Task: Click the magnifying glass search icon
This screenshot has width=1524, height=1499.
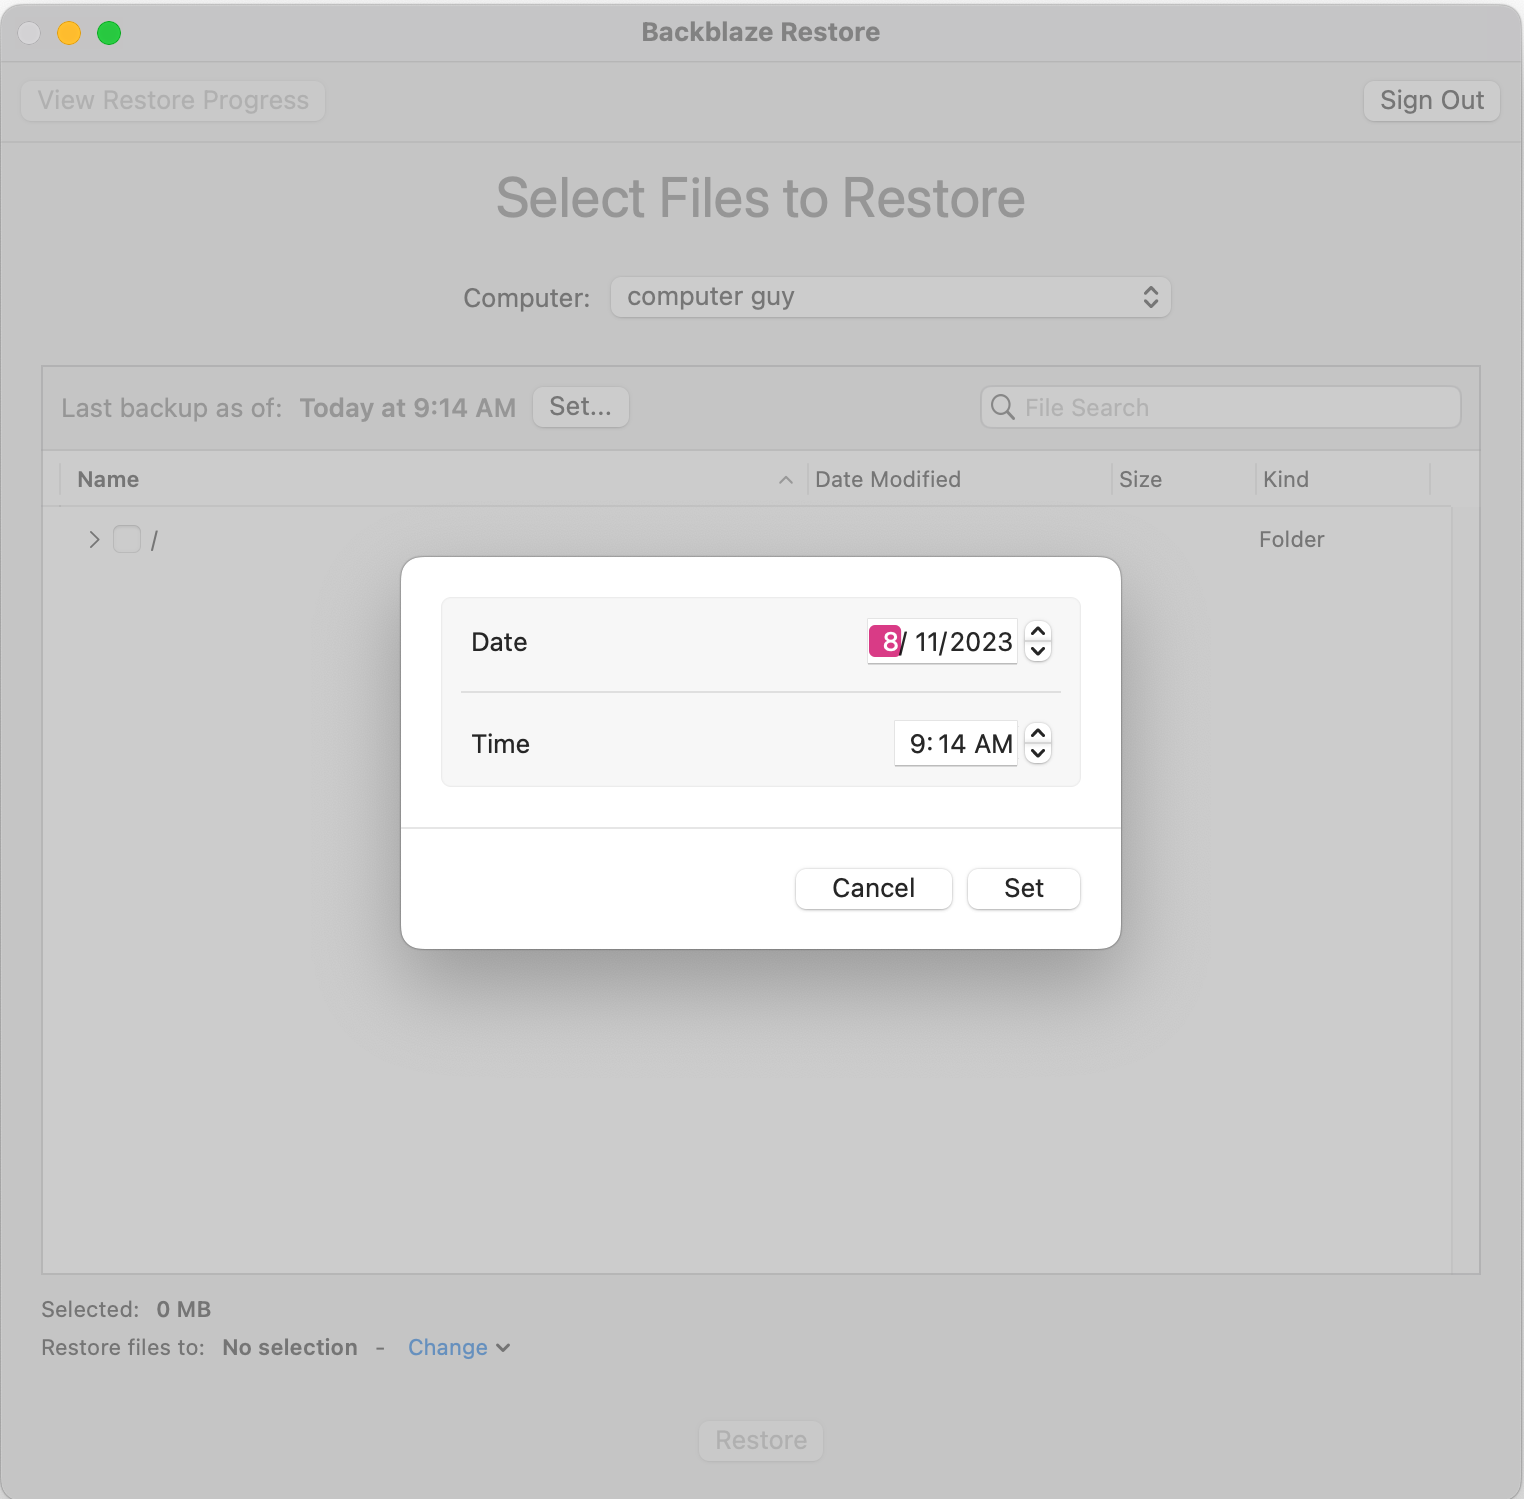Action: (x=1002, y=407)
